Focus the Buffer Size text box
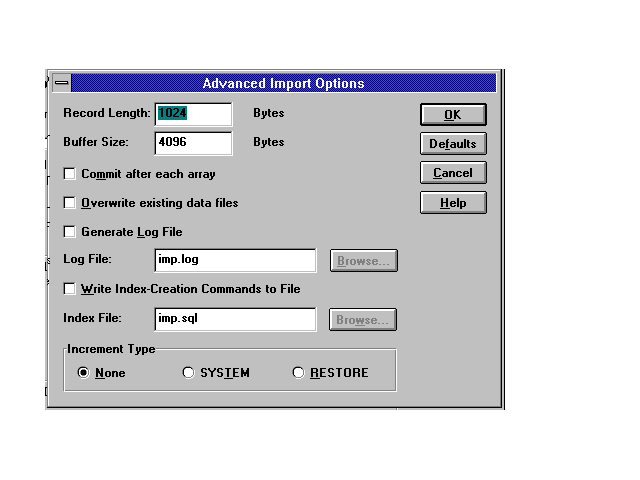Screen dimensions: 640x480 193,143
